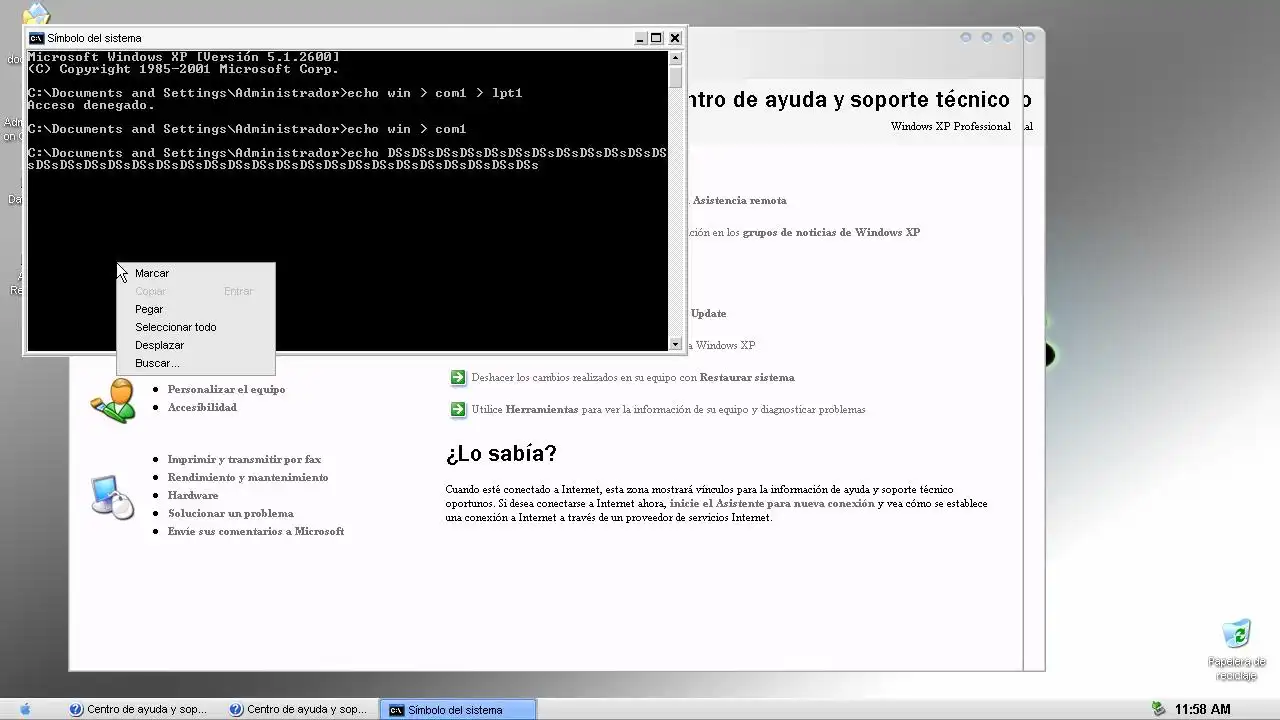Click the computer hardware icon in help center

pos(113,497)
